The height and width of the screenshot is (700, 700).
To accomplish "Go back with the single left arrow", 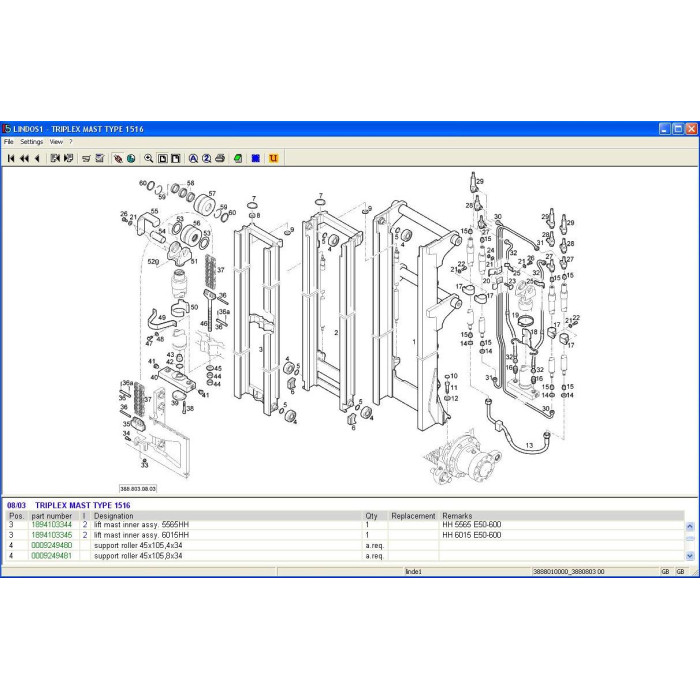I will pos(38,158).
